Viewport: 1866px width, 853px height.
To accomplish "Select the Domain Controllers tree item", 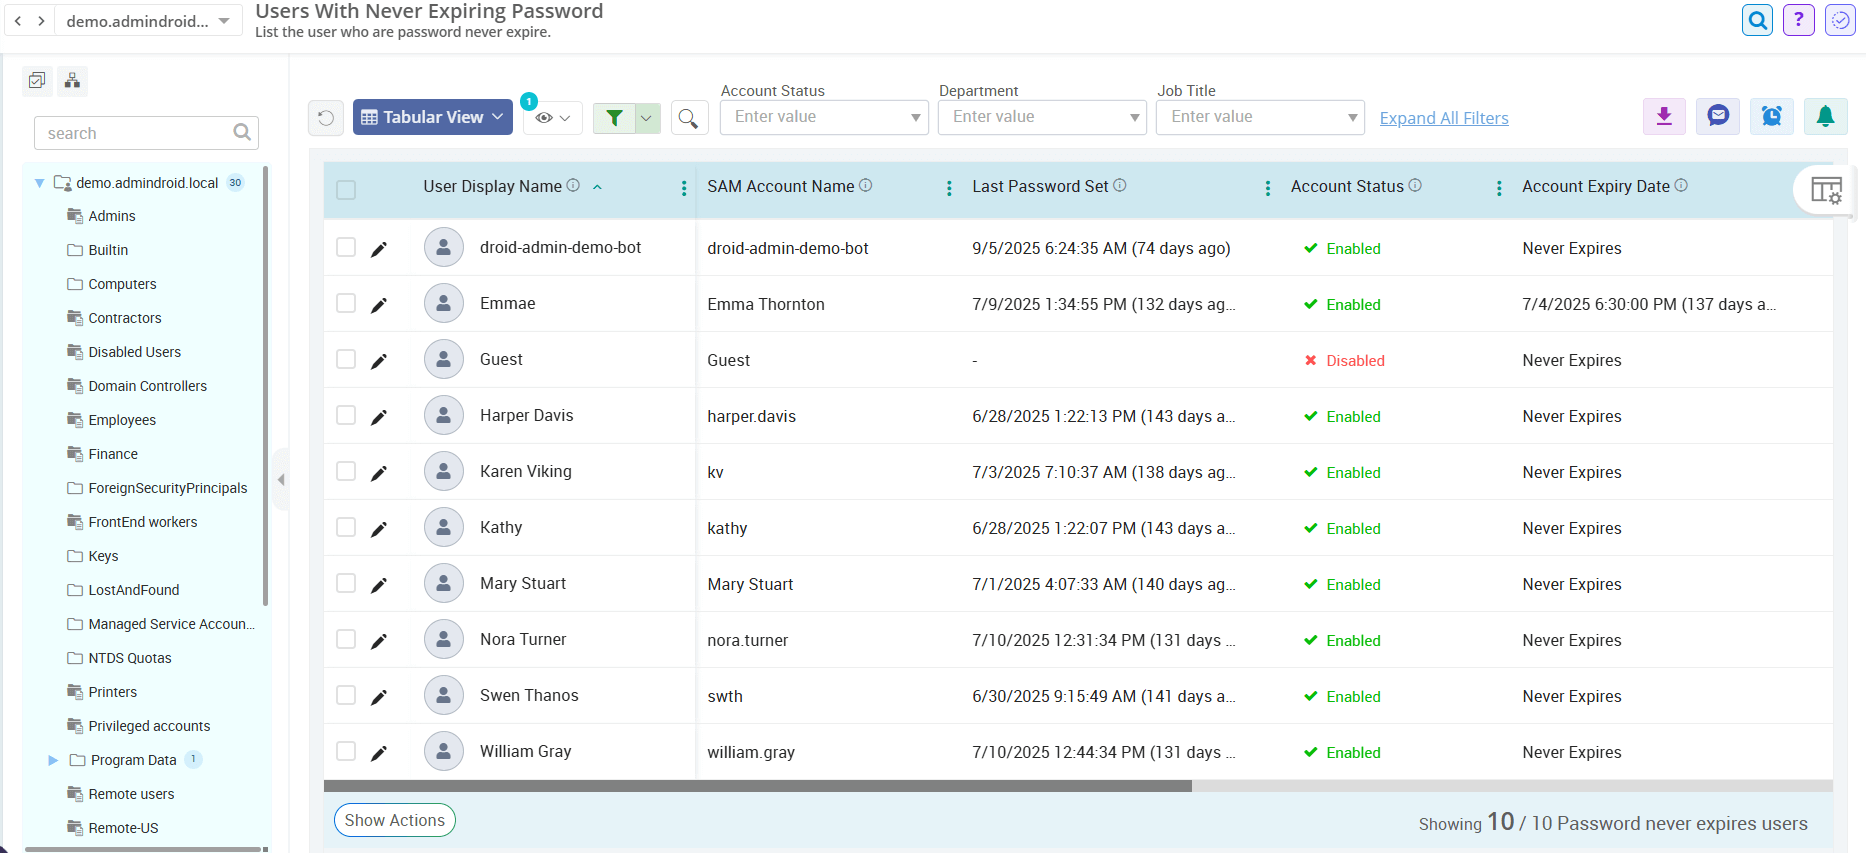I will (x=147, y=386).
